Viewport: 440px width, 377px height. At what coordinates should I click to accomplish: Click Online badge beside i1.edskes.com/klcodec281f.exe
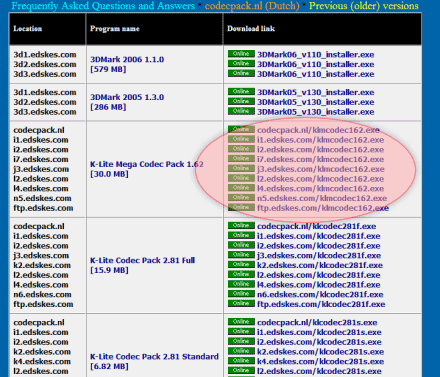point(241,235)
